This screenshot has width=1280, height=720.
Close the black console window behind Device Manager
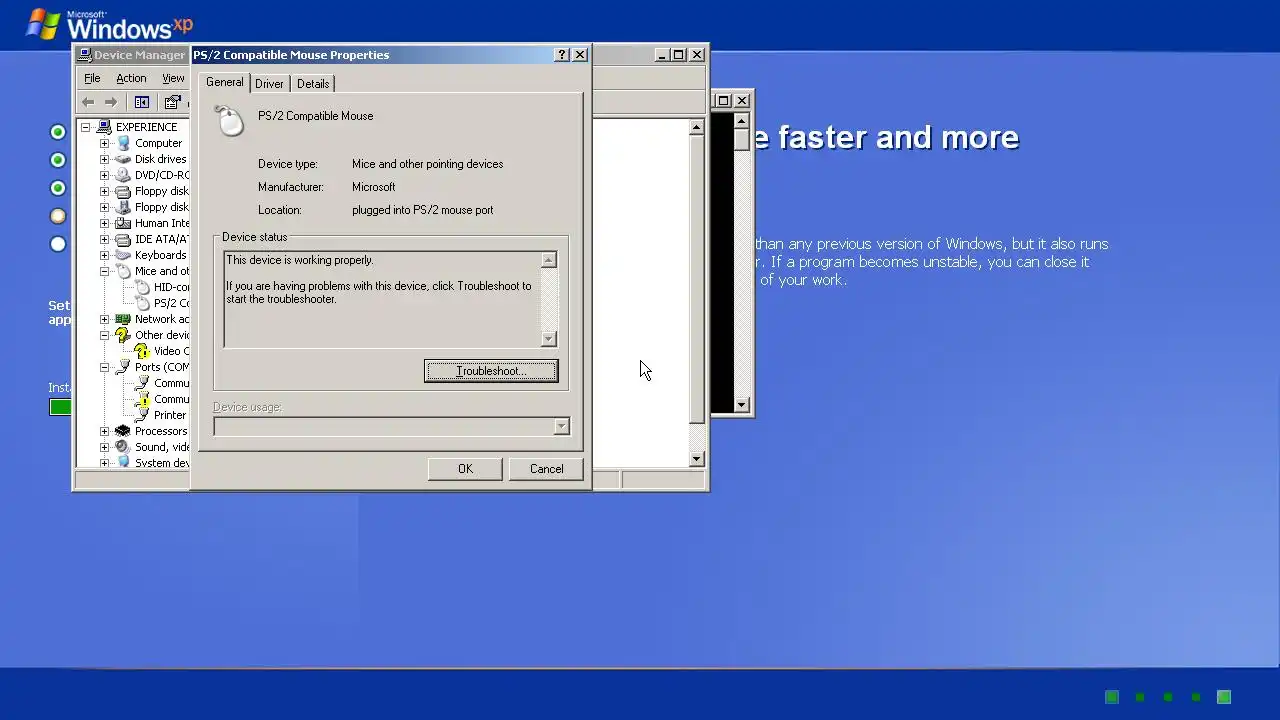(x=742, y=100)
